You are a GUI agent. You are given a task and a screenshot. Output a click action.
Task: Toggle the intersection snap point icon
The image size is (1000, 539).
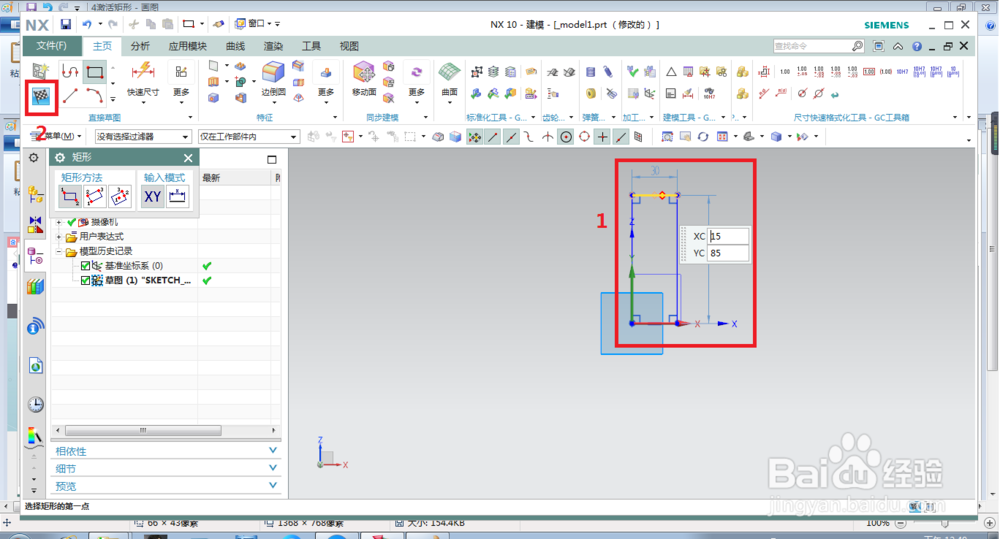click(x=548, y=137)
